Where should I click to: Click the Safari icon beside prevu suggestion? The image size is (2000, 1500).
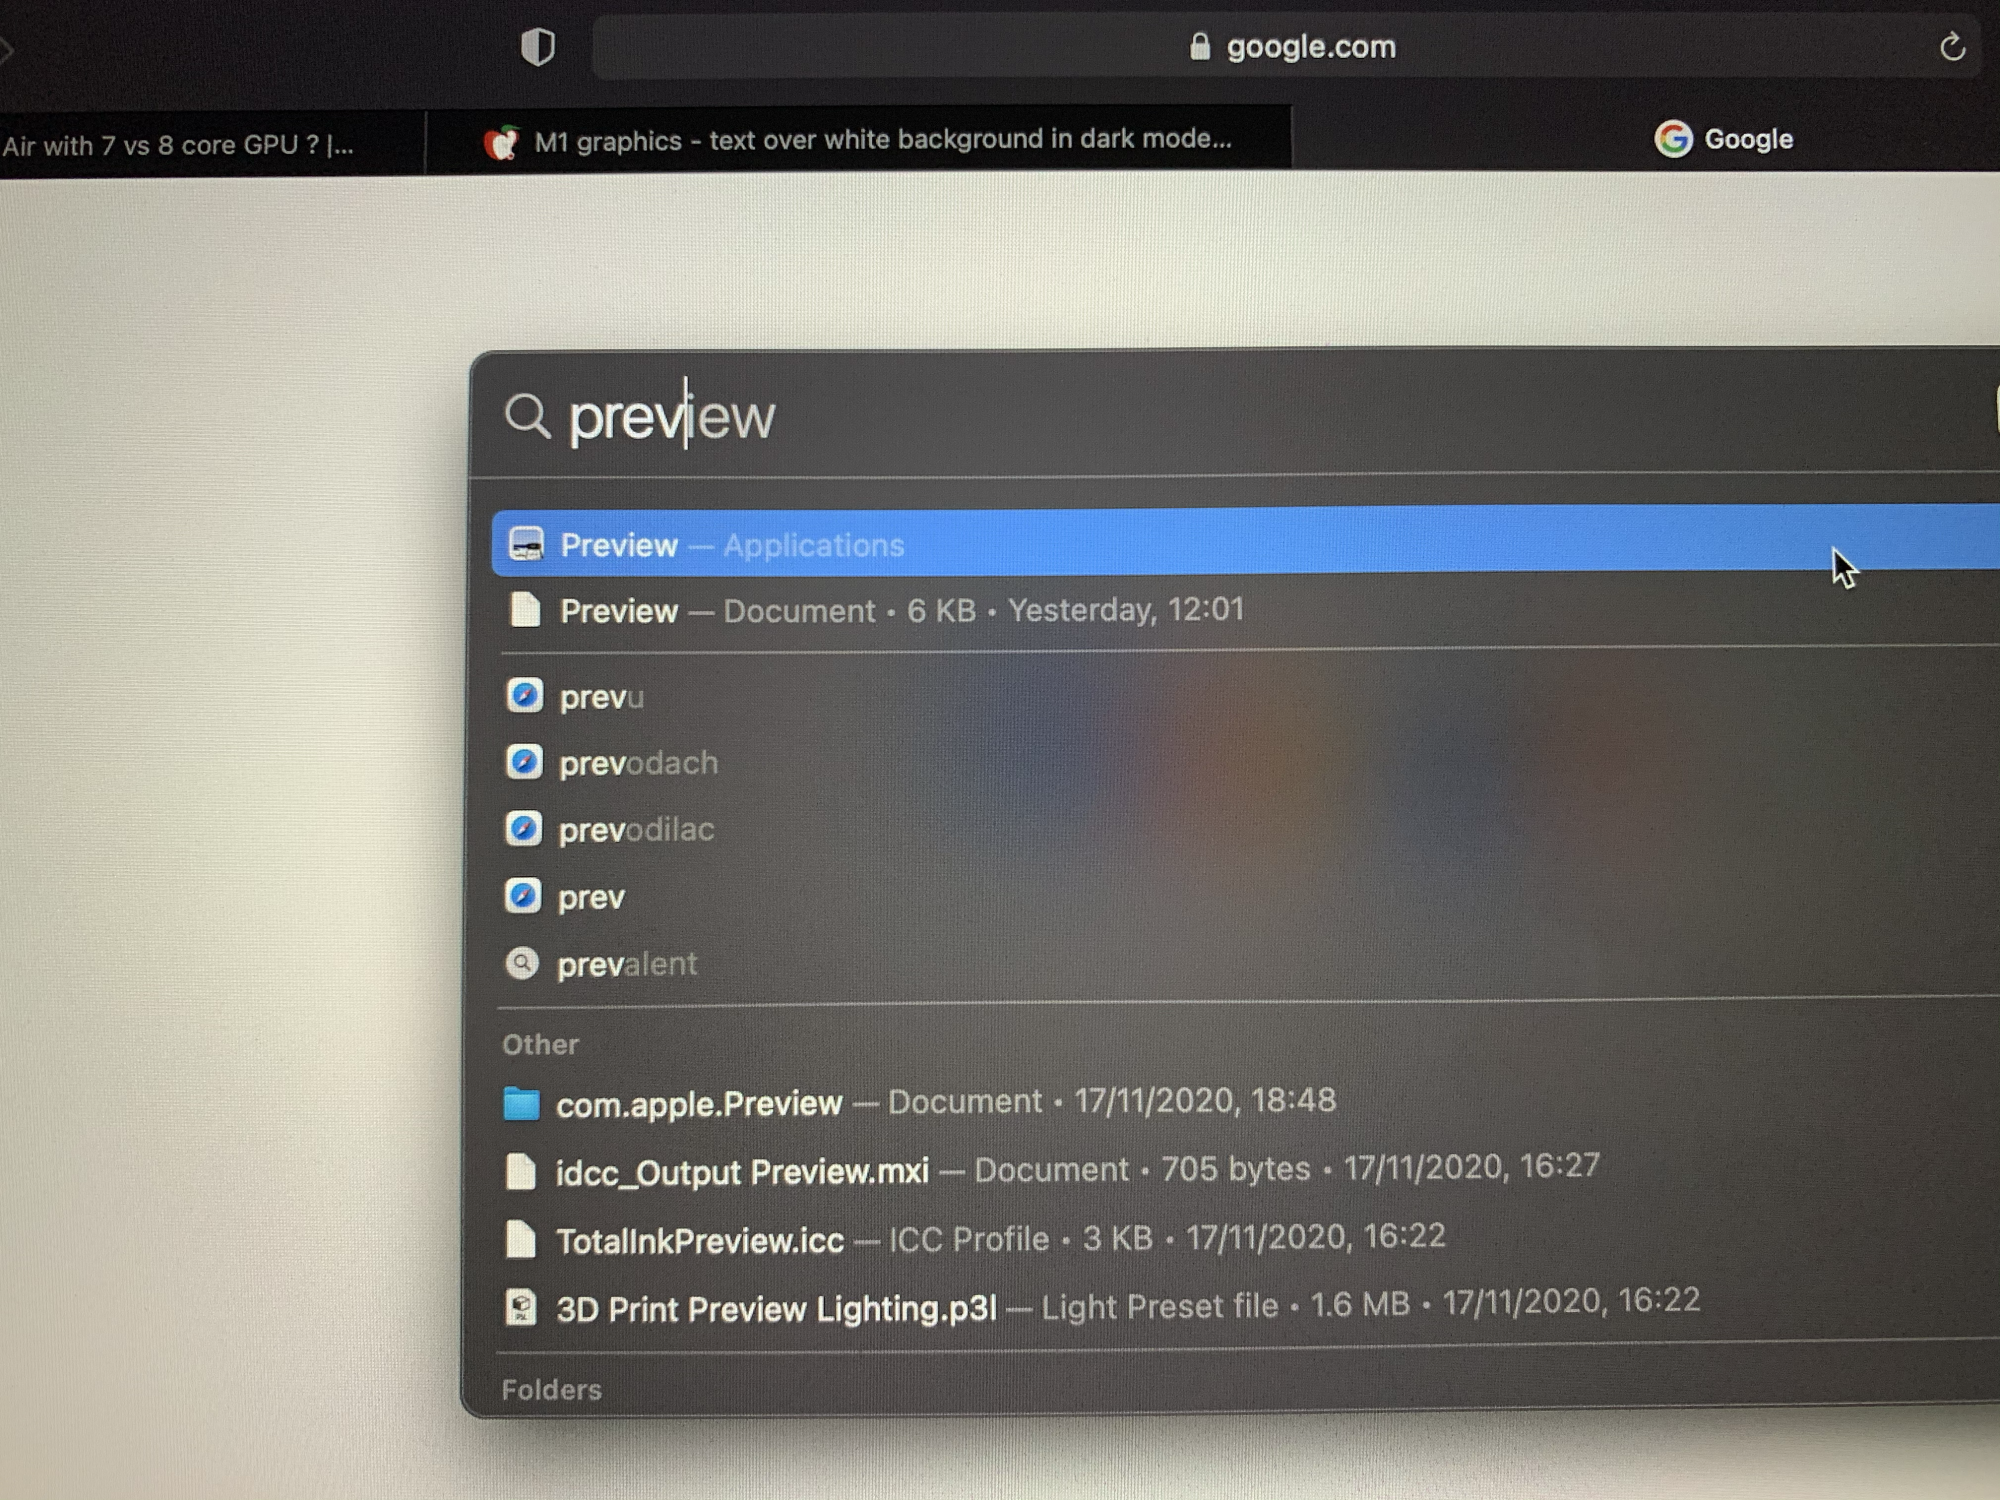point(524,695)
